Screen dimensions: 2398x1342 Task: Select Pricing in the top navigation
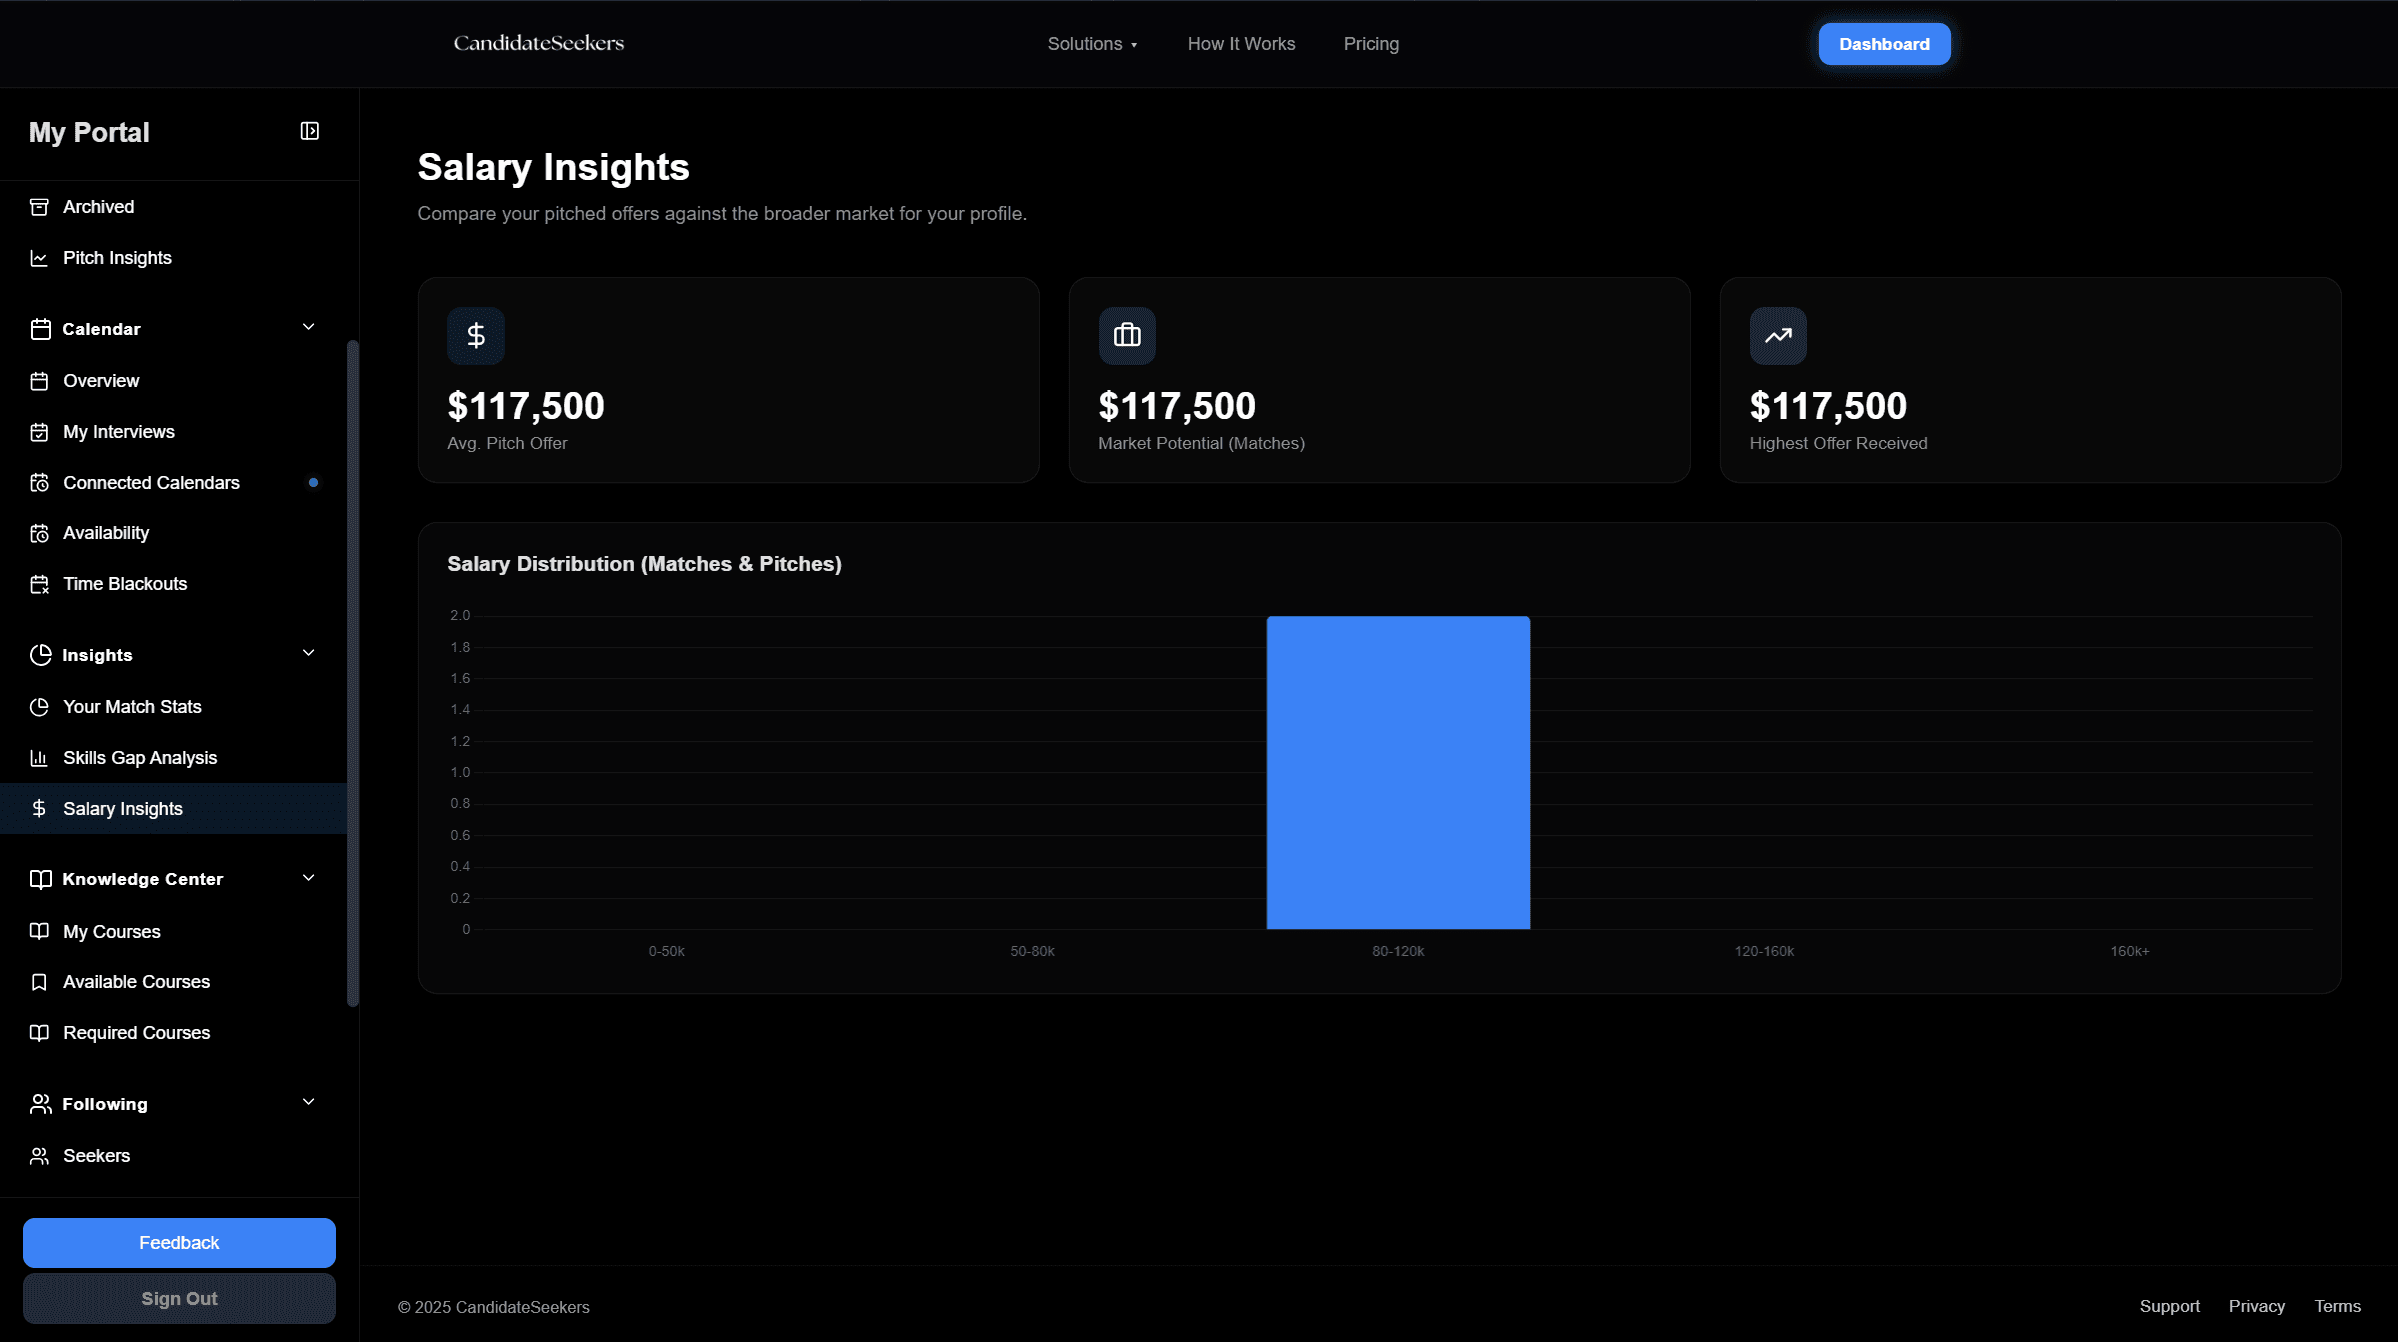(x=1371, y=44)
